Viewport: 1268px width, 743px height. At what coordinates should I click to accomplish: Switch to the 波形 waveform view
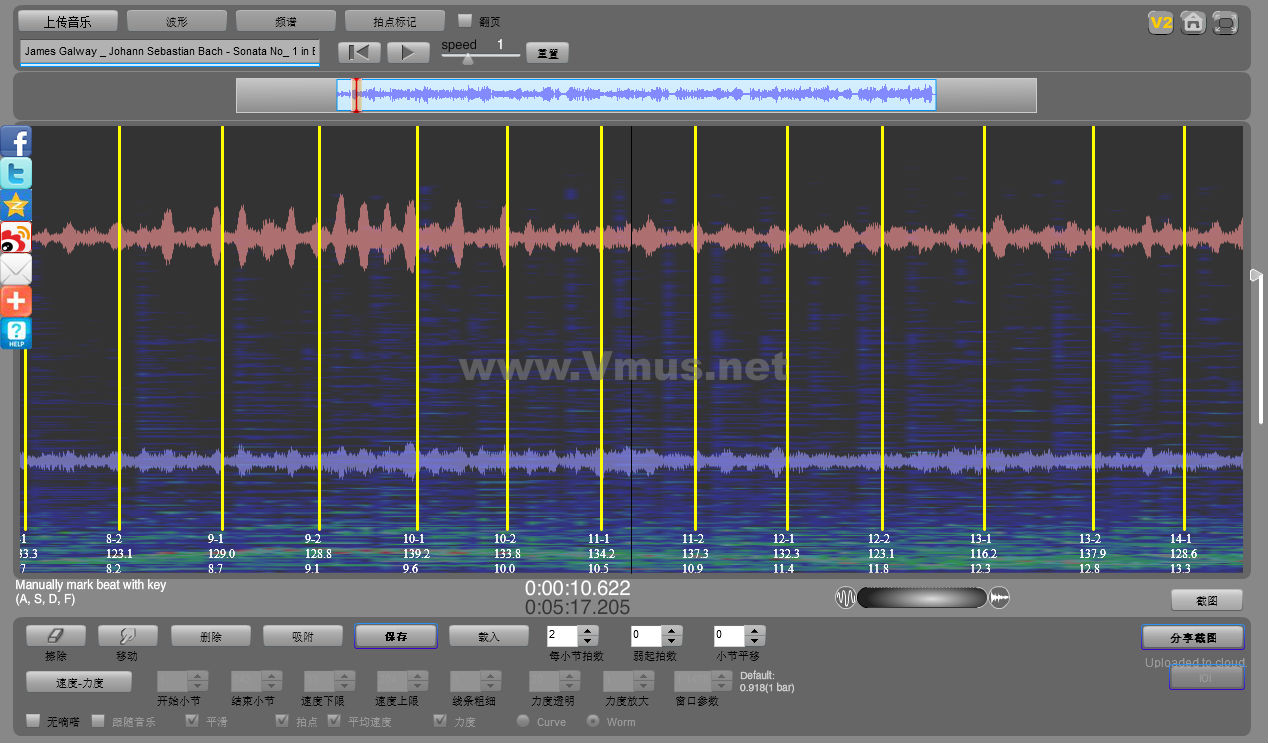coord(177,21)
